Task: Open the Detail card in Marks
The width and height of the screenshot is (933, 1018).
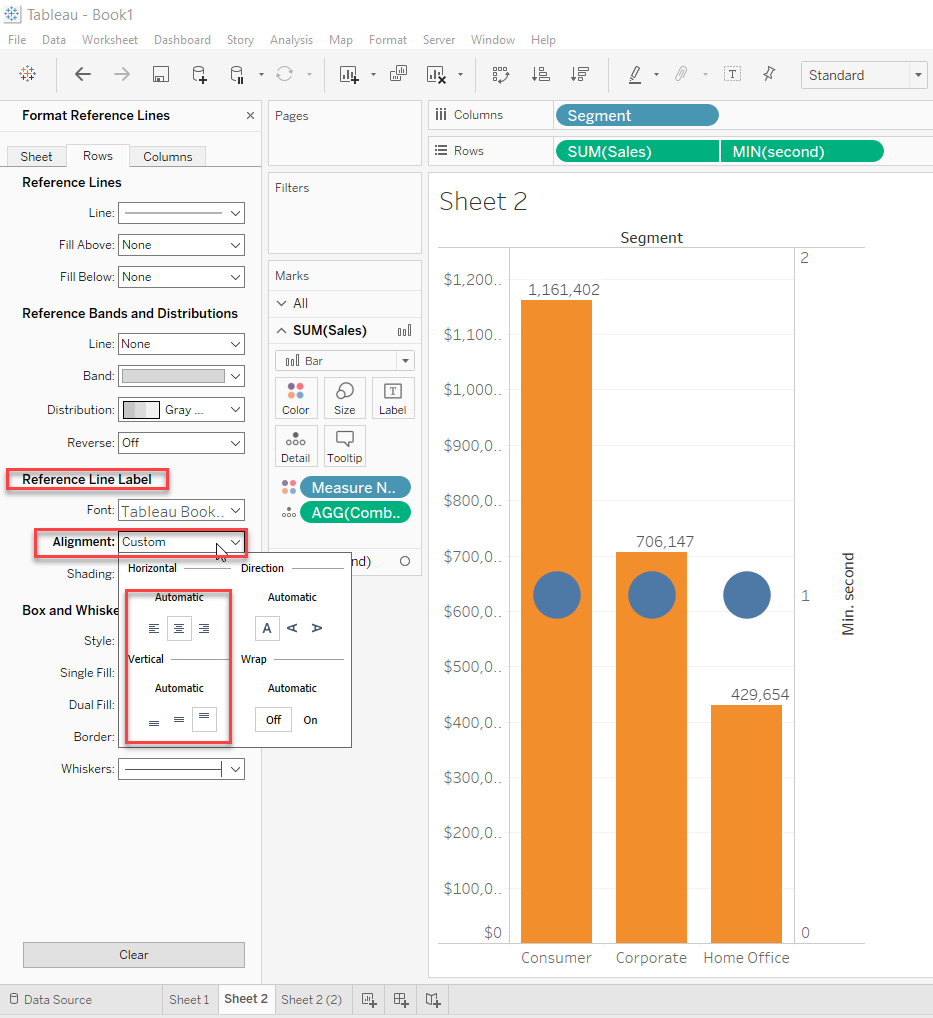Action: click(x=295, y=447)
